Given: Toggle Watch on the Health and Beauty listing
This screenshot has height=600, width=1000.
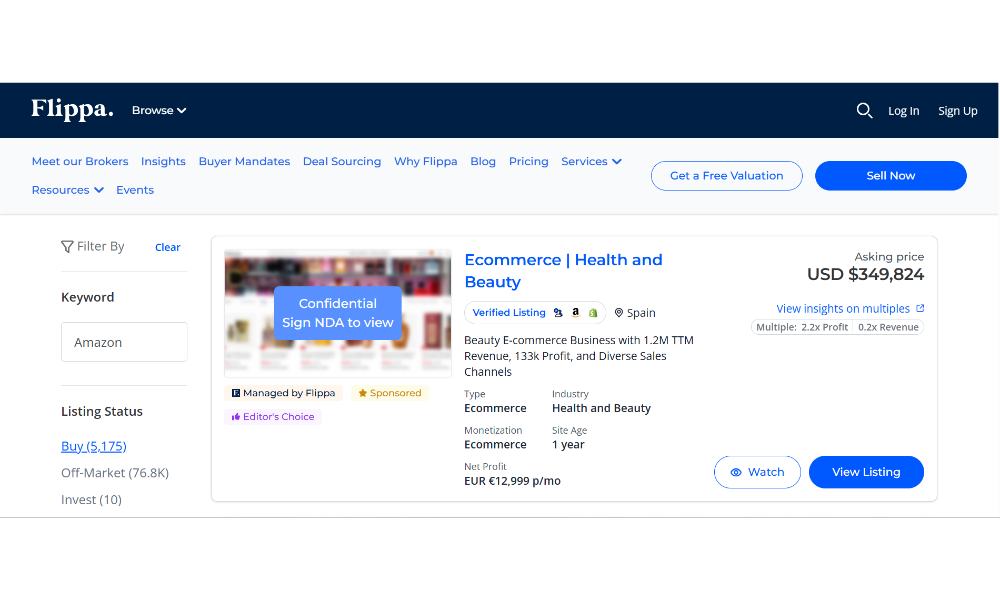Looking at the screenshot, I should 757,472.
